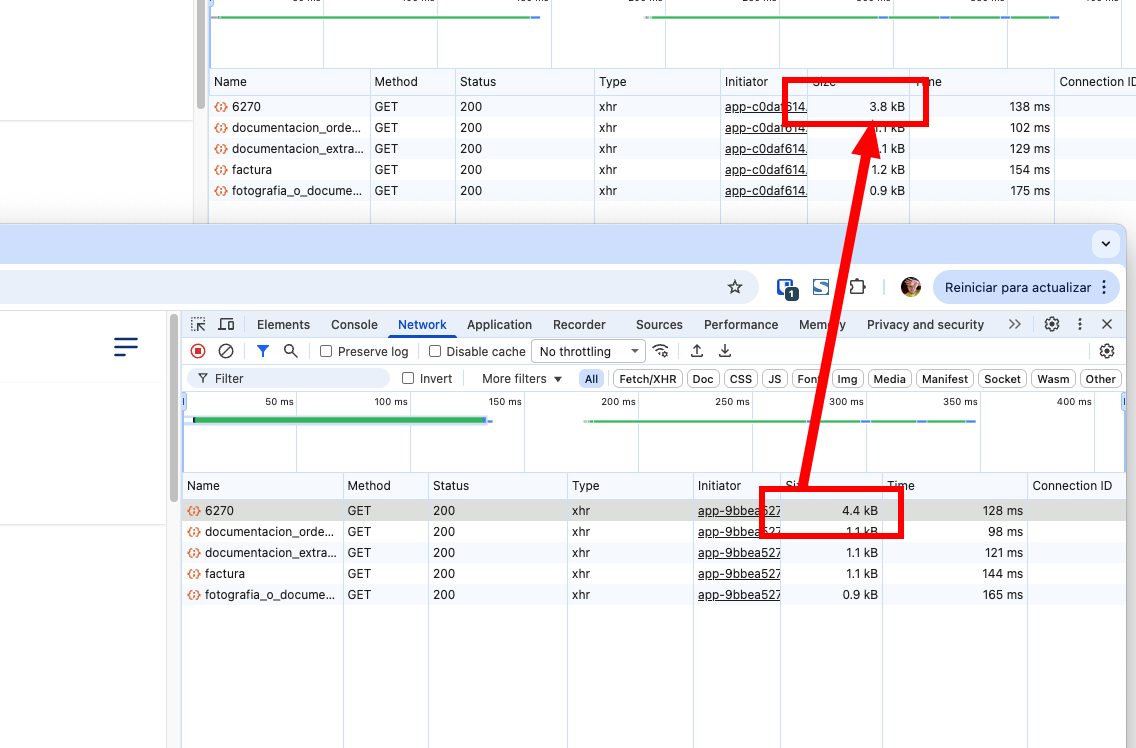This screenshot has height=748, width=1136.
Task: Check the Invert filter checkbox
Action: click(408, 379)
